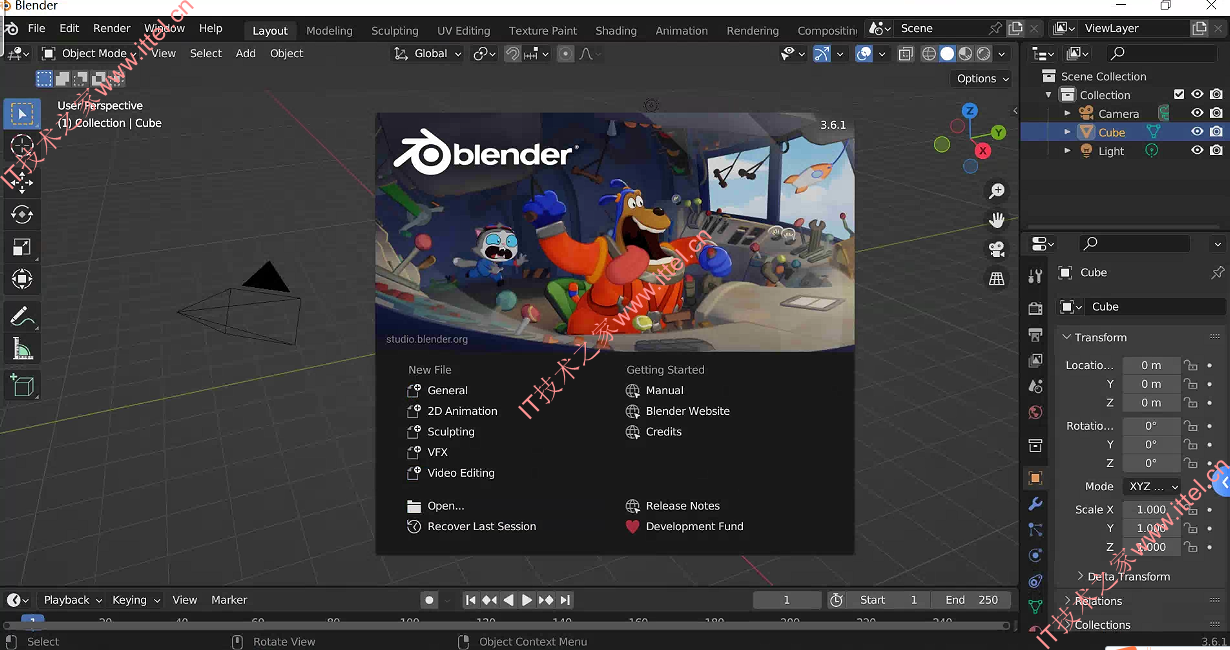Switch to the Modeling workspace tab
1230x650 pixels.
tap(329, 31)
